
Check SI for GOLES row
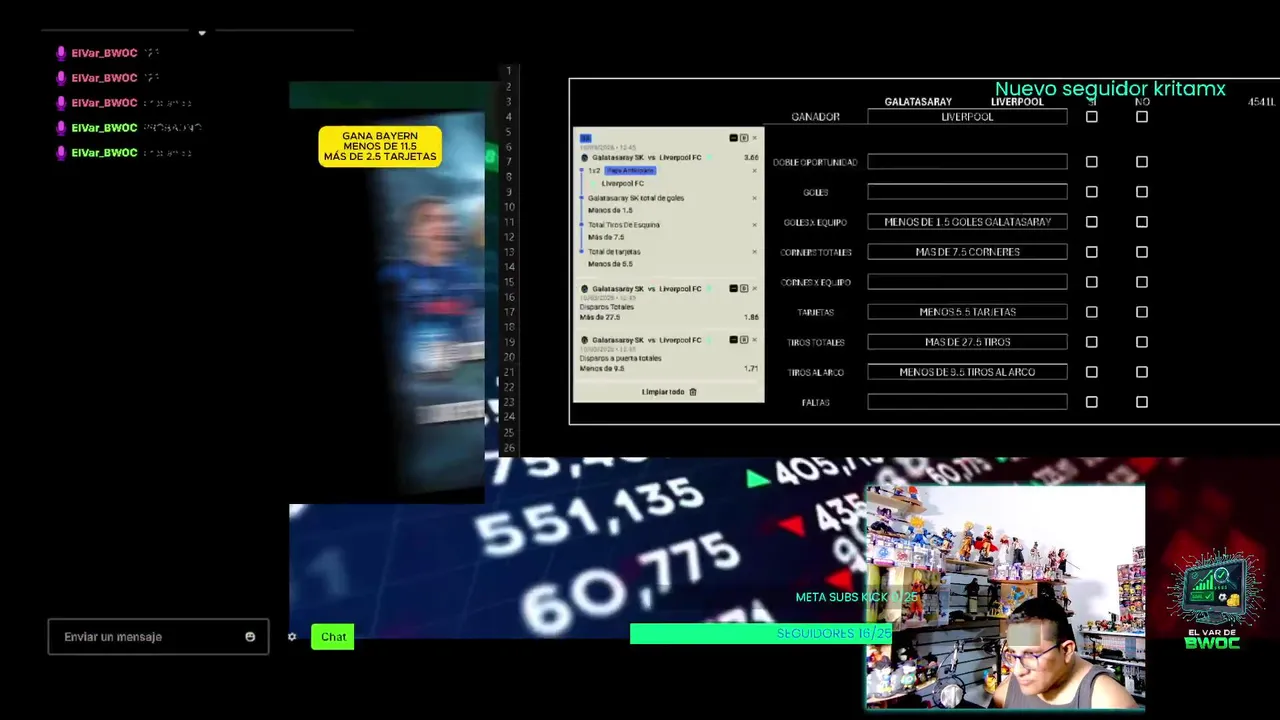tap(1092, 192)
